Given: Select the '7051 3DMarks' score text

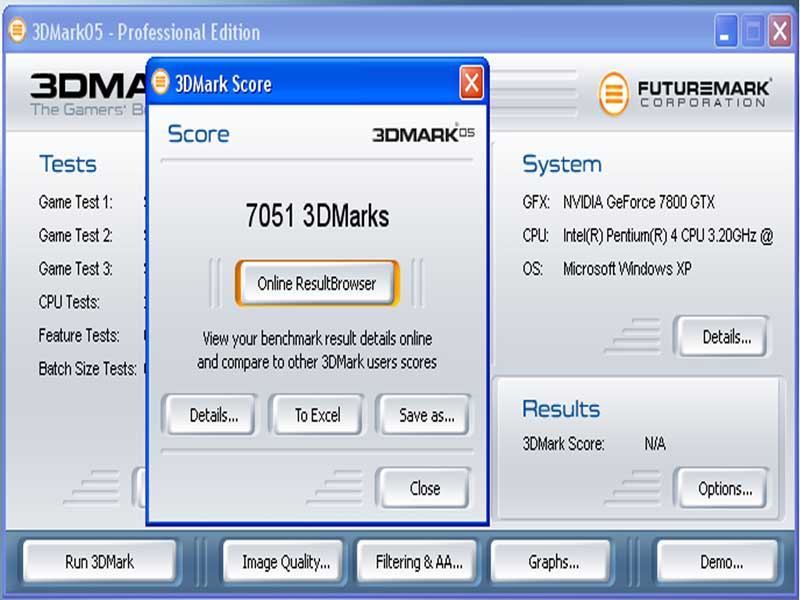Looking at the screenshot, I should (317, 215).
